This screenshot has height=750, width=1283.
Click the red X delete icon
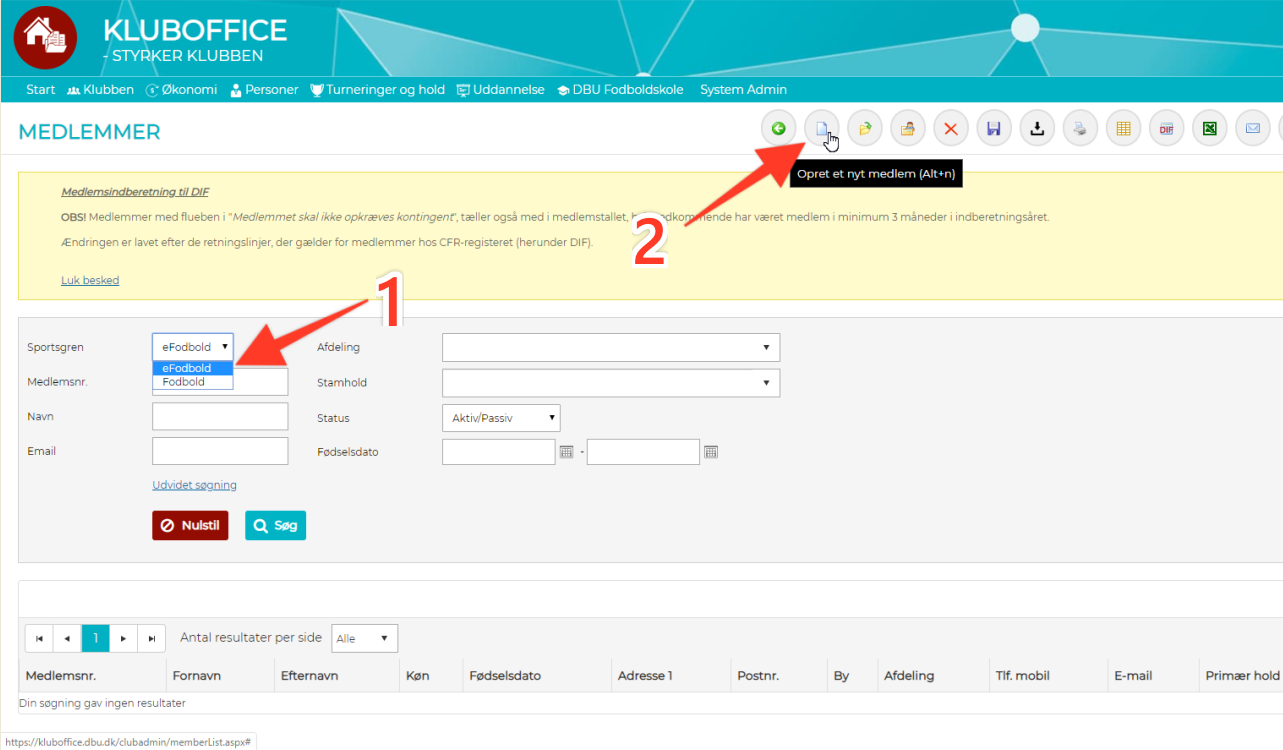(x=950, y=129)
